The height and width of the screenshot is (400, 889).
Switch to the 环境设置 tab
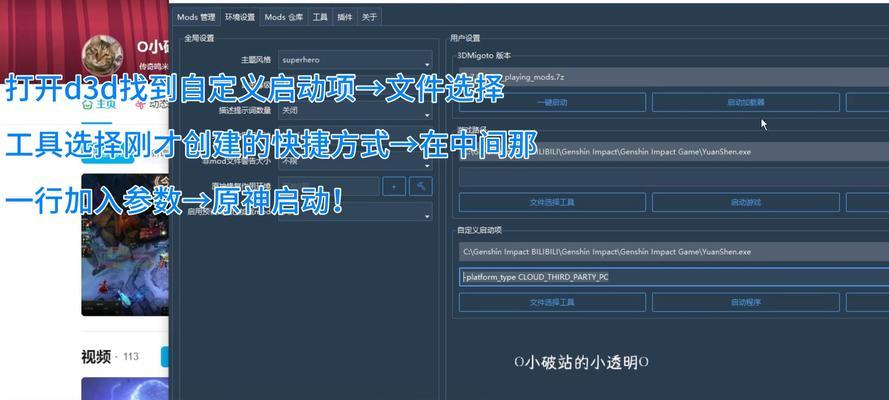coord(240,17)
